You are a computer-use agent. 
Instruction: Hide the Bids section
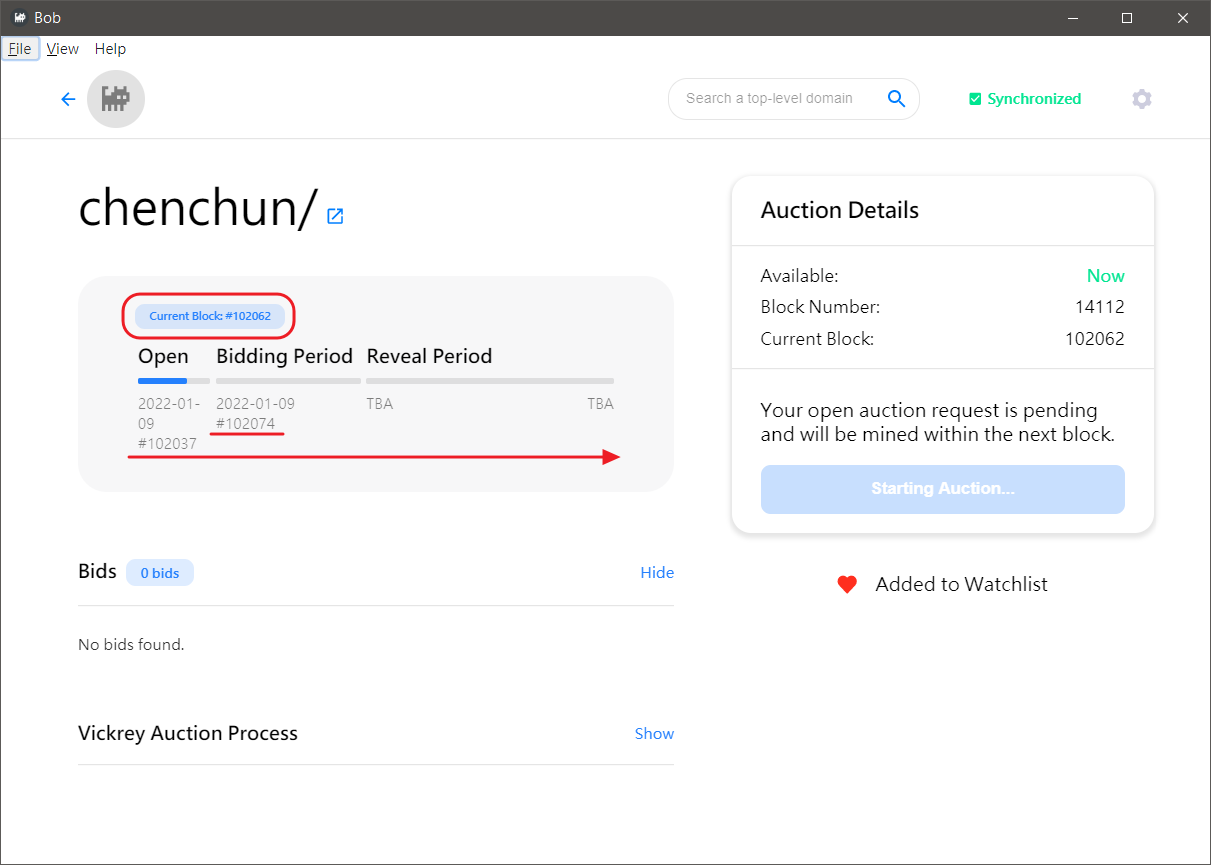coord(657,573)
